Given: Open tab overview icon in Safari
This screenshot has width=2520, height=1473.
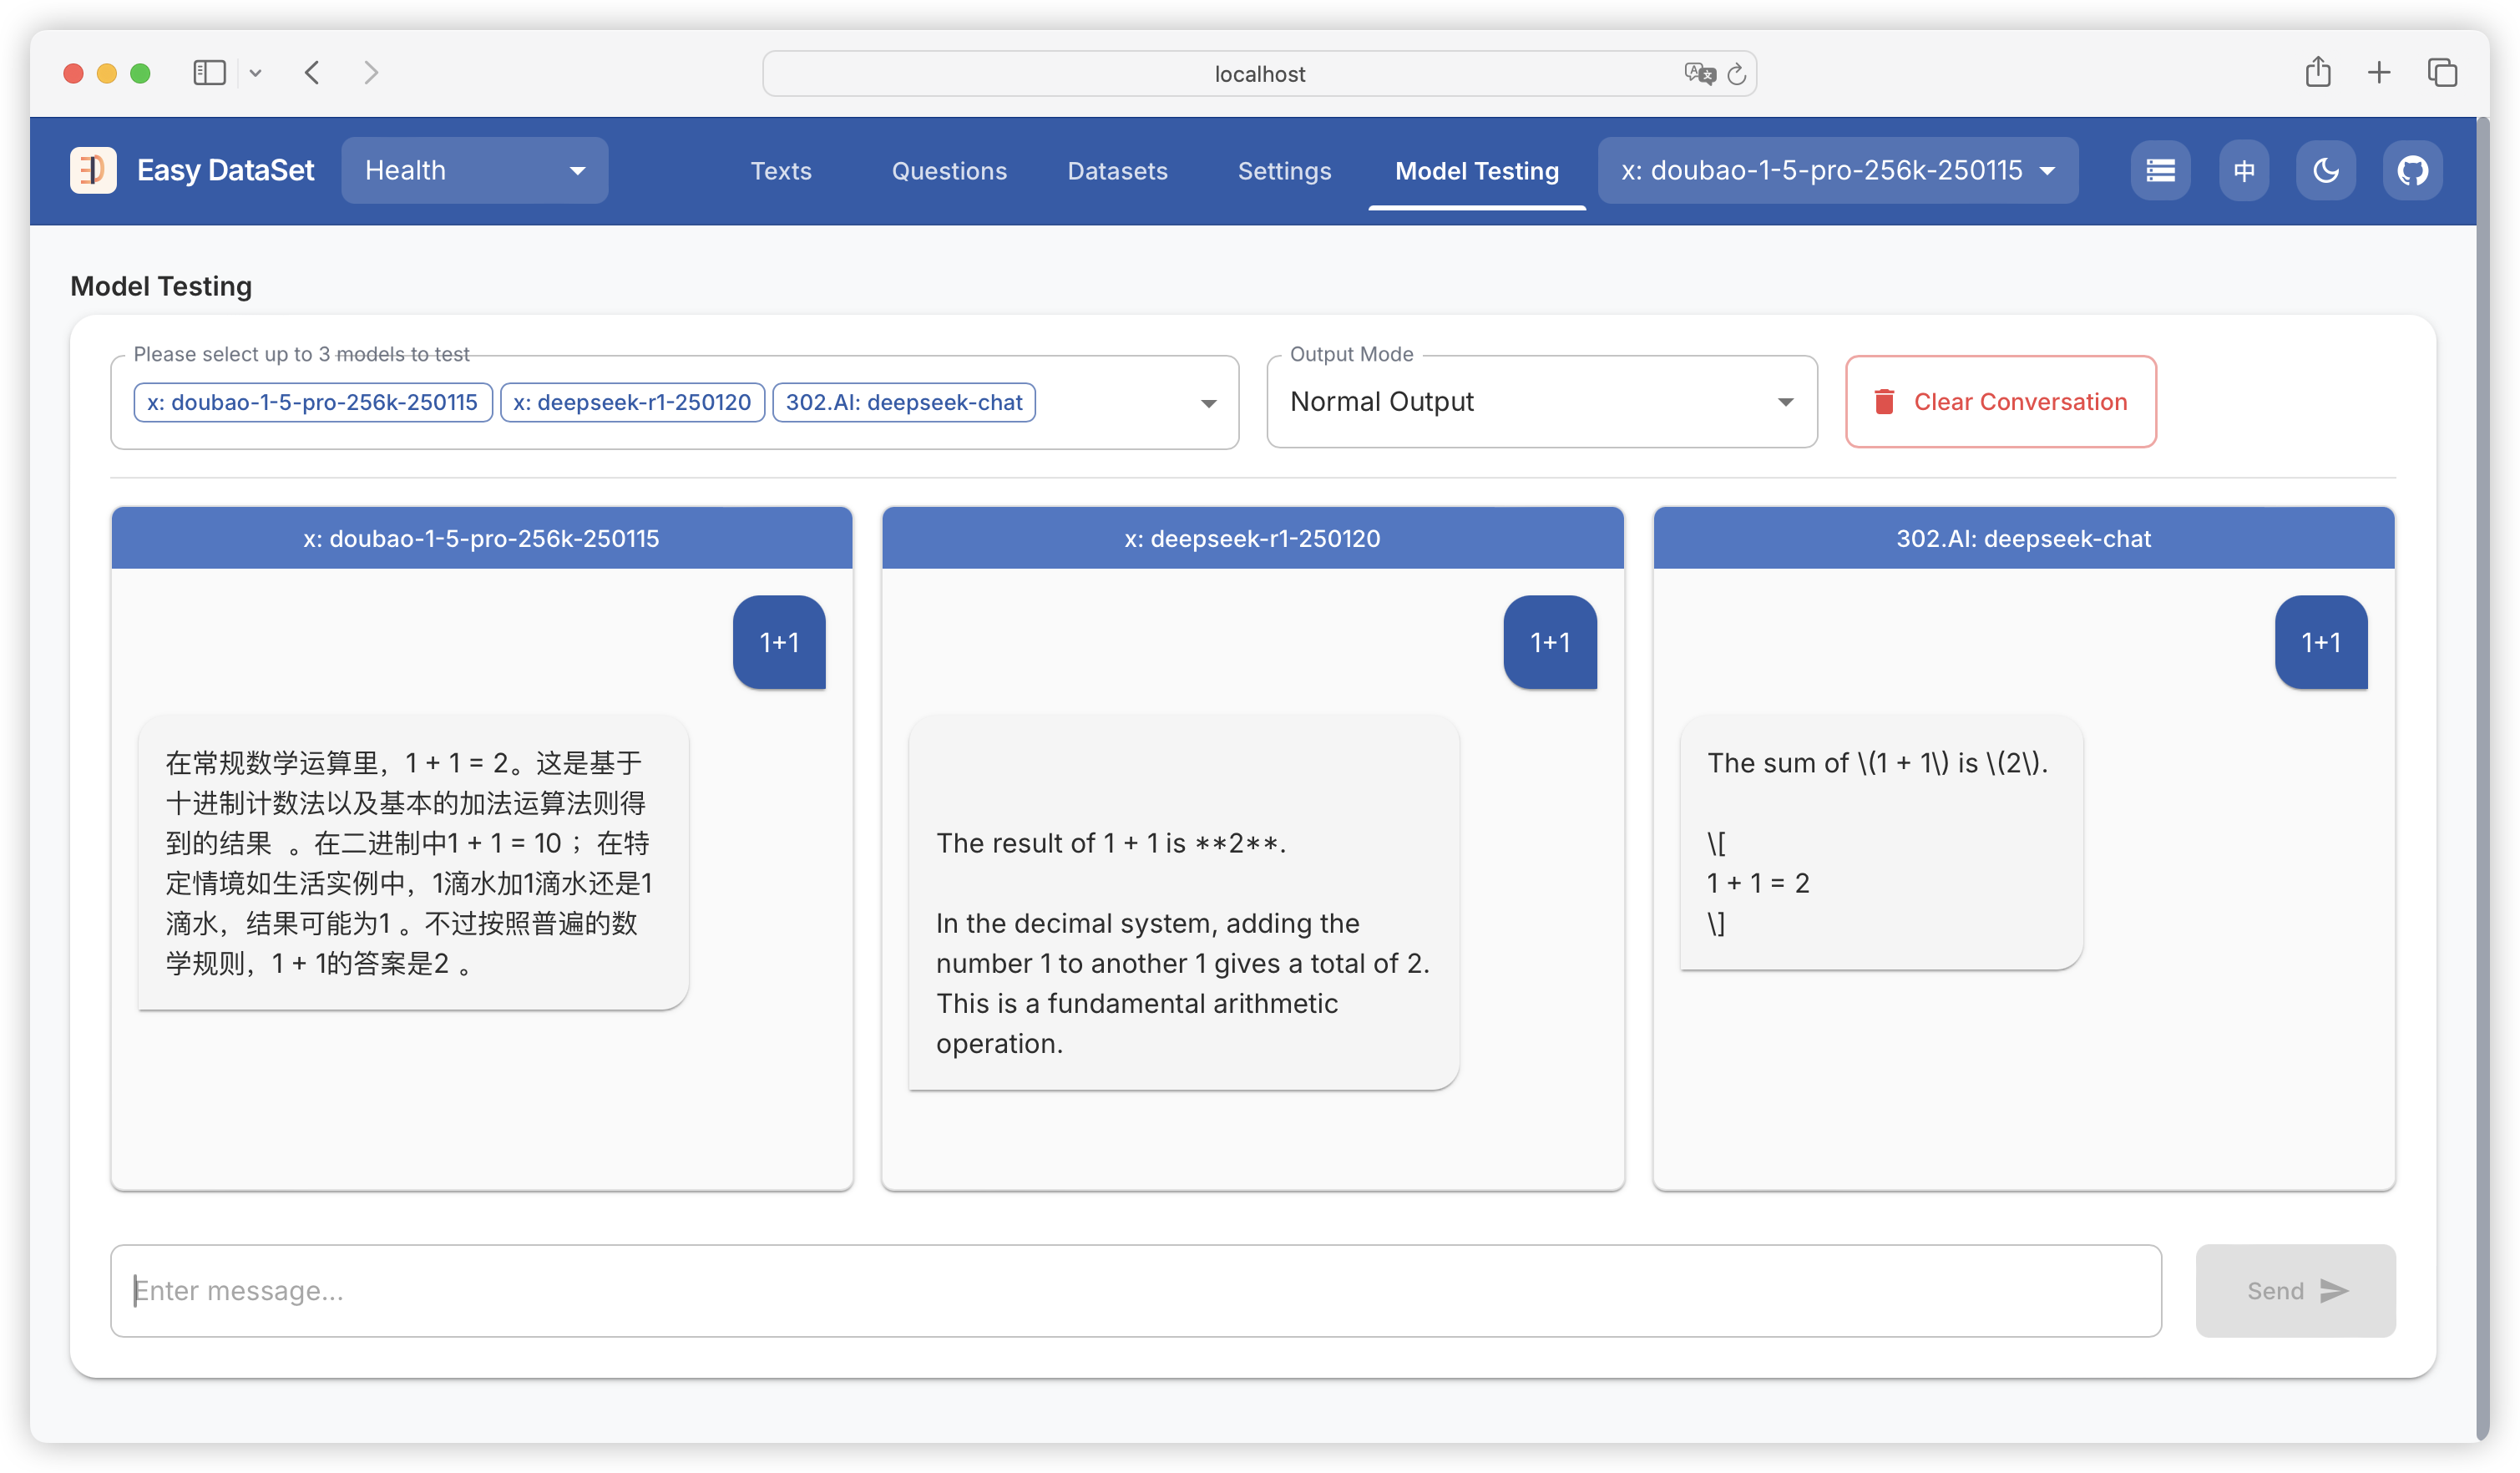Looking at the screenshot, I should 2441,73.
